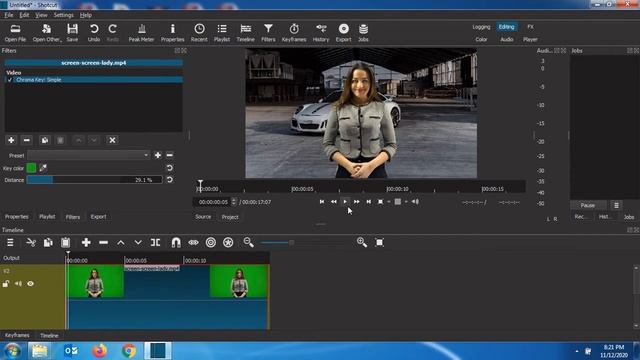Viewport: 640px width, 360px height.
Task: Open the Preset dropdown
Action: pyautogui.click(x=89, y=155)
